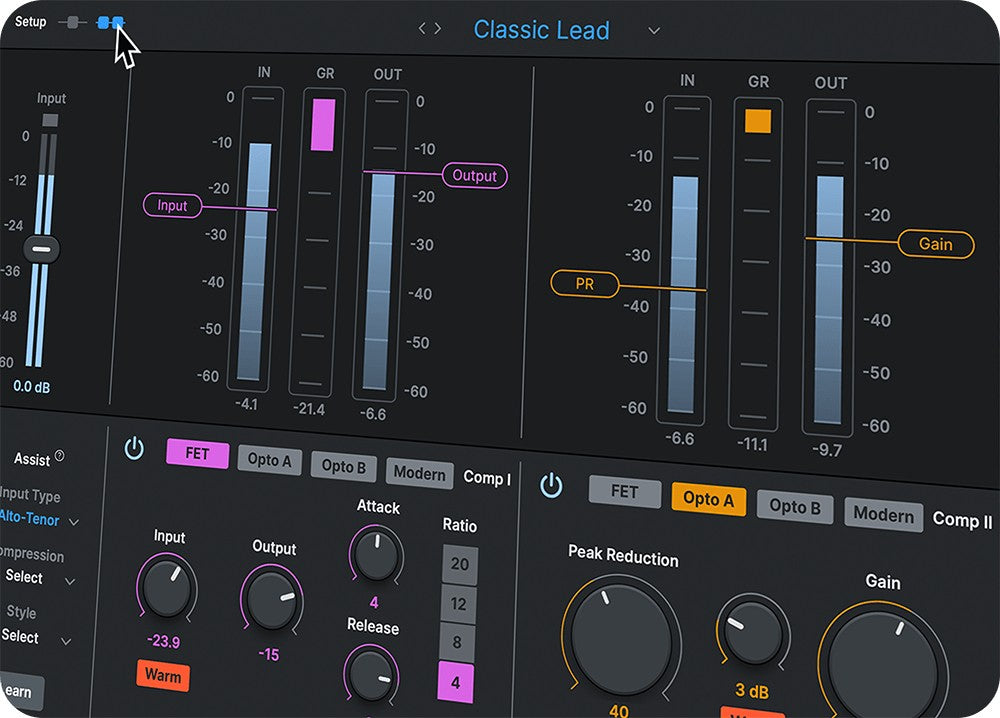Set ratio to 12
The image size is (1000, 718).
click(x=459, y=604)
